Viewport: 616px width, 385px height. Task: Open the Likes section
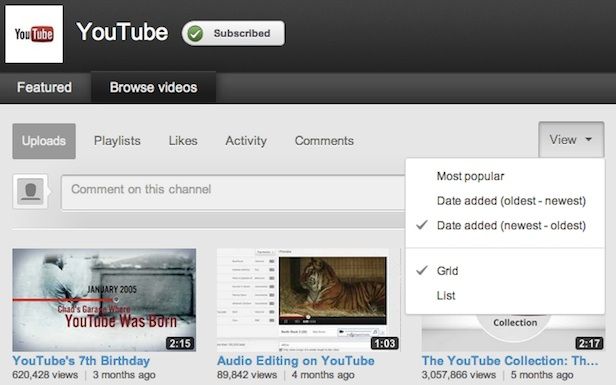click(183, 141)
